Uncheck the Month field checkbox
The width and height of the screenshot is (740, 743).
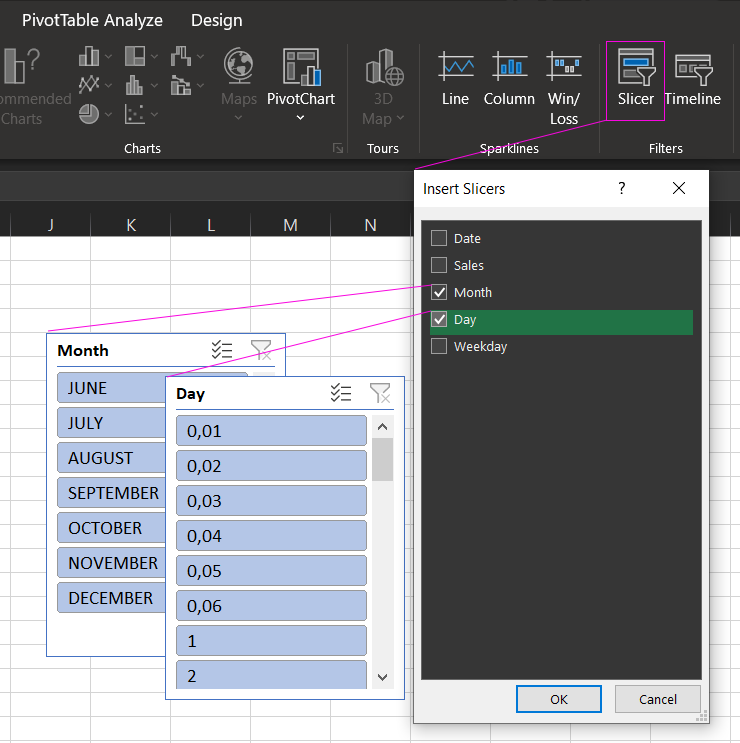438,292
